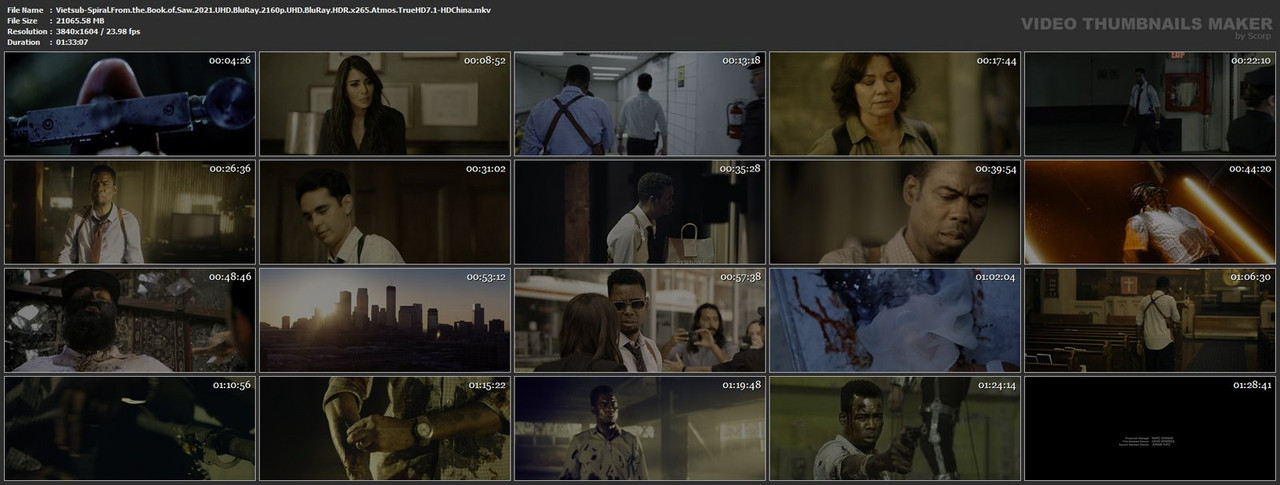Open the credits frame at 01:28:41
Image resolution: width=1280 pixels, height=485 pixels.
click(x=1150, y=428)
